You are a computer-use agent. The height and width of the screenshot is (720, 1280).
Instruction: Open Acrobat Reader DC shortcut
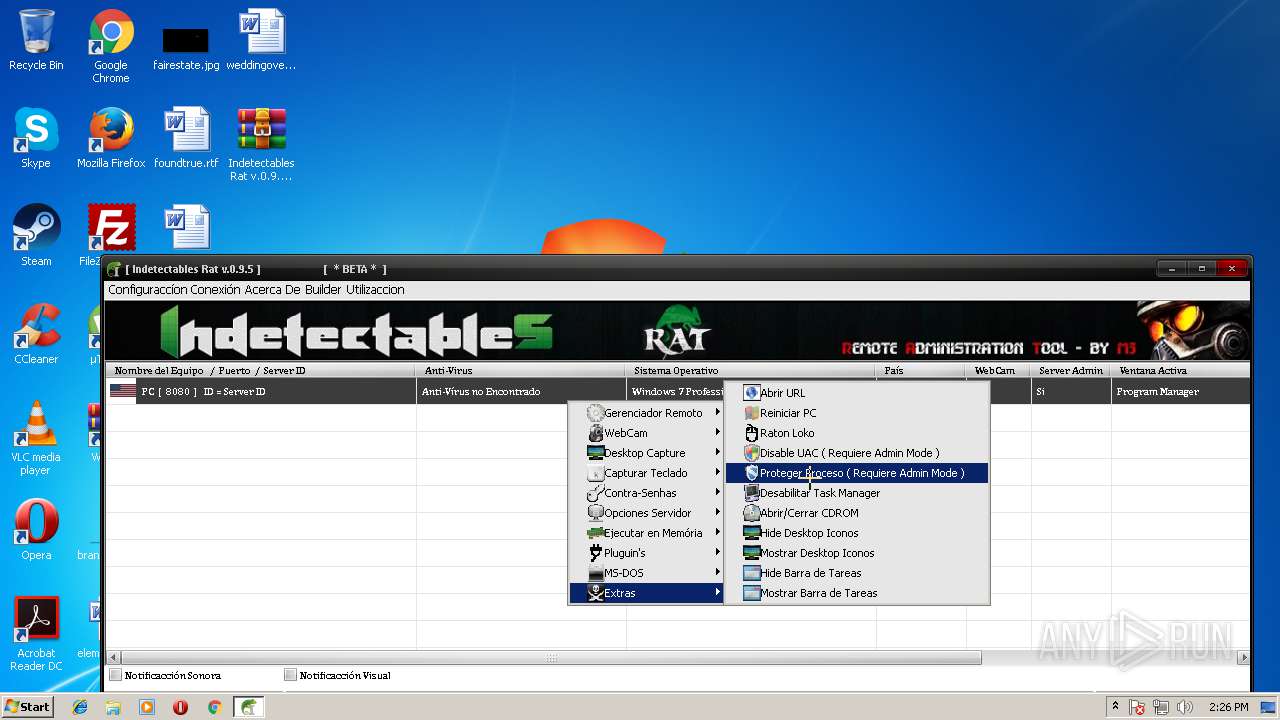[x=36, y=634]
